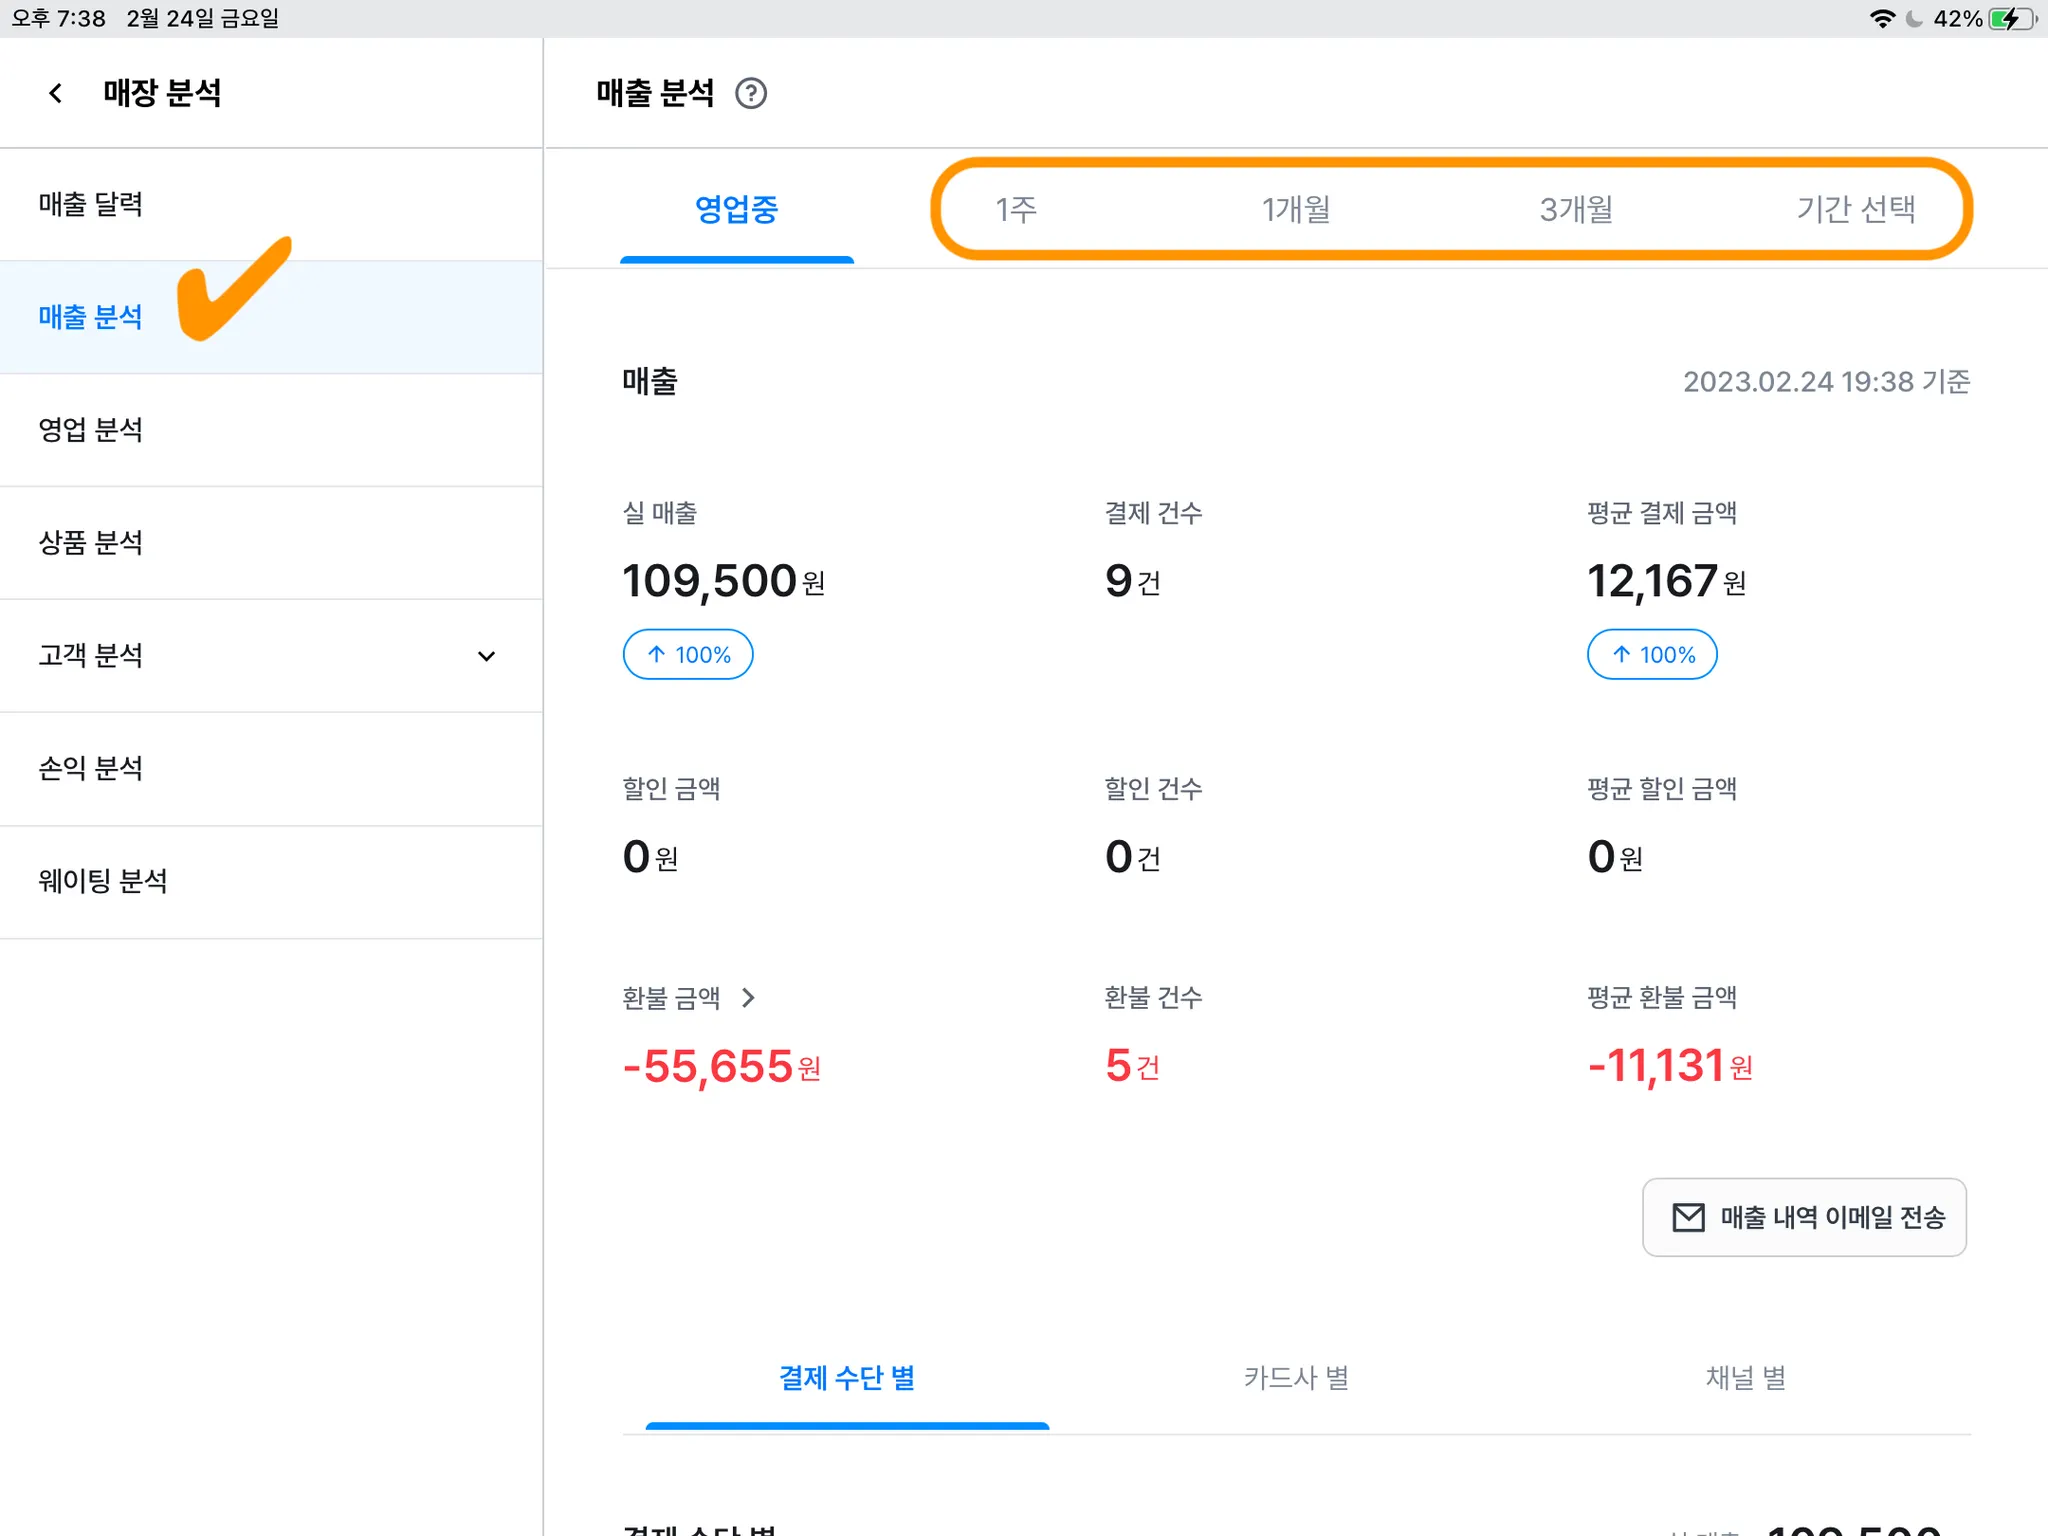Open the 기간 선택 date range picker
The width and height of the screenshot is (2048, 1536).
pos(1856,209)
